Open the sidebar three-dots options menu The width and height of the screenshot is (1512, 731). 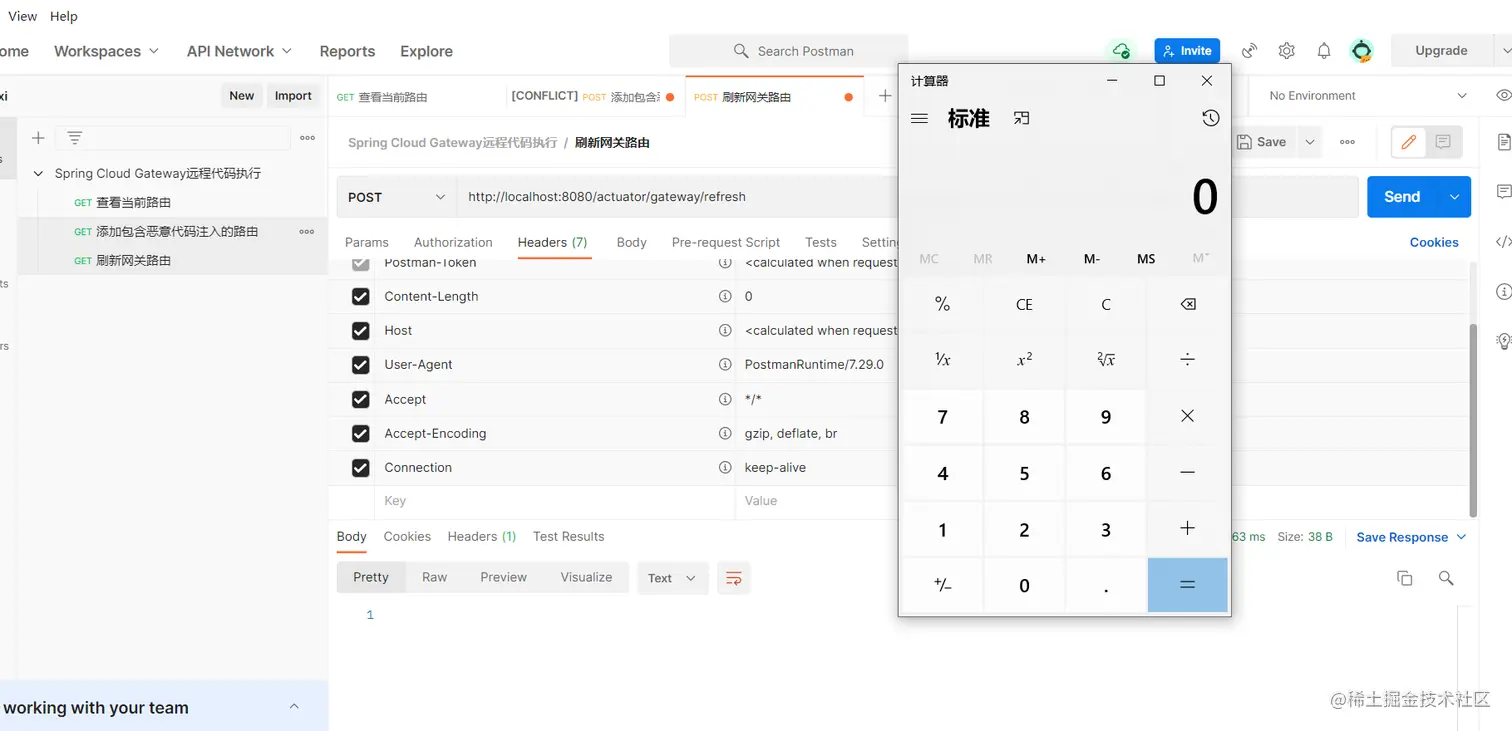[307, 138]
